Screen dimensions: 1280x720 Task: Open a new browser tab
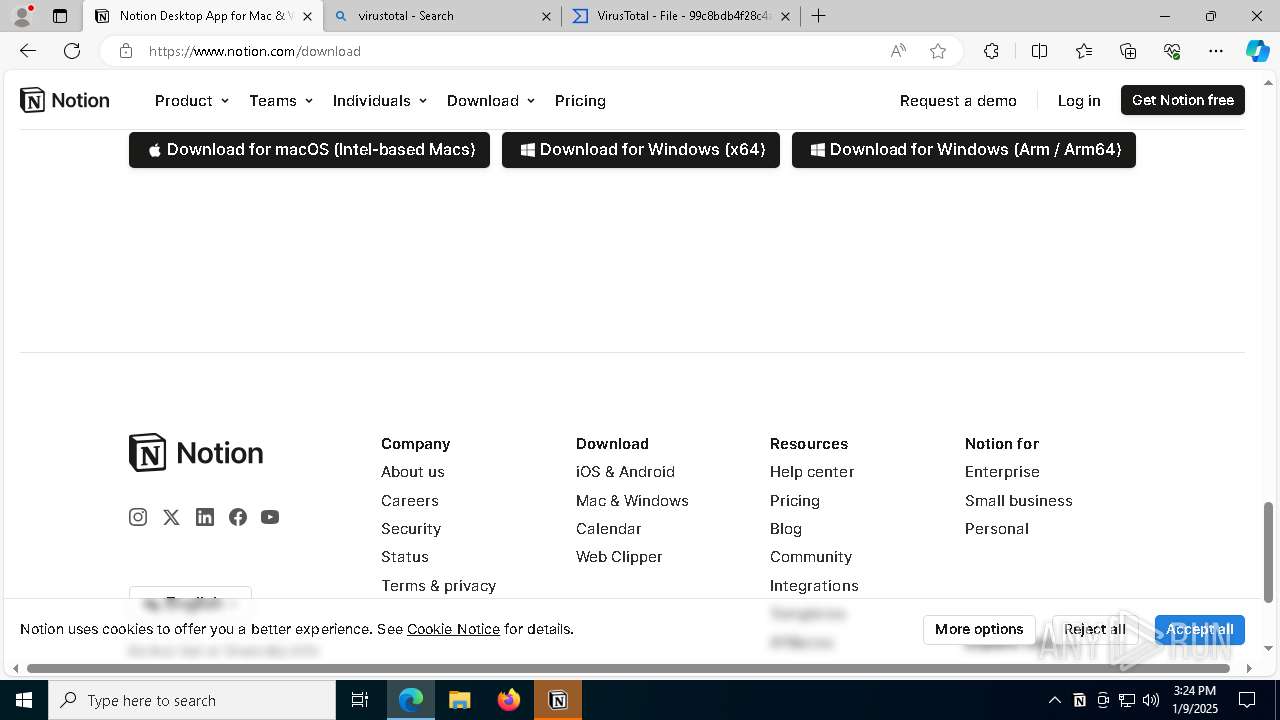[x=818, y=16]
